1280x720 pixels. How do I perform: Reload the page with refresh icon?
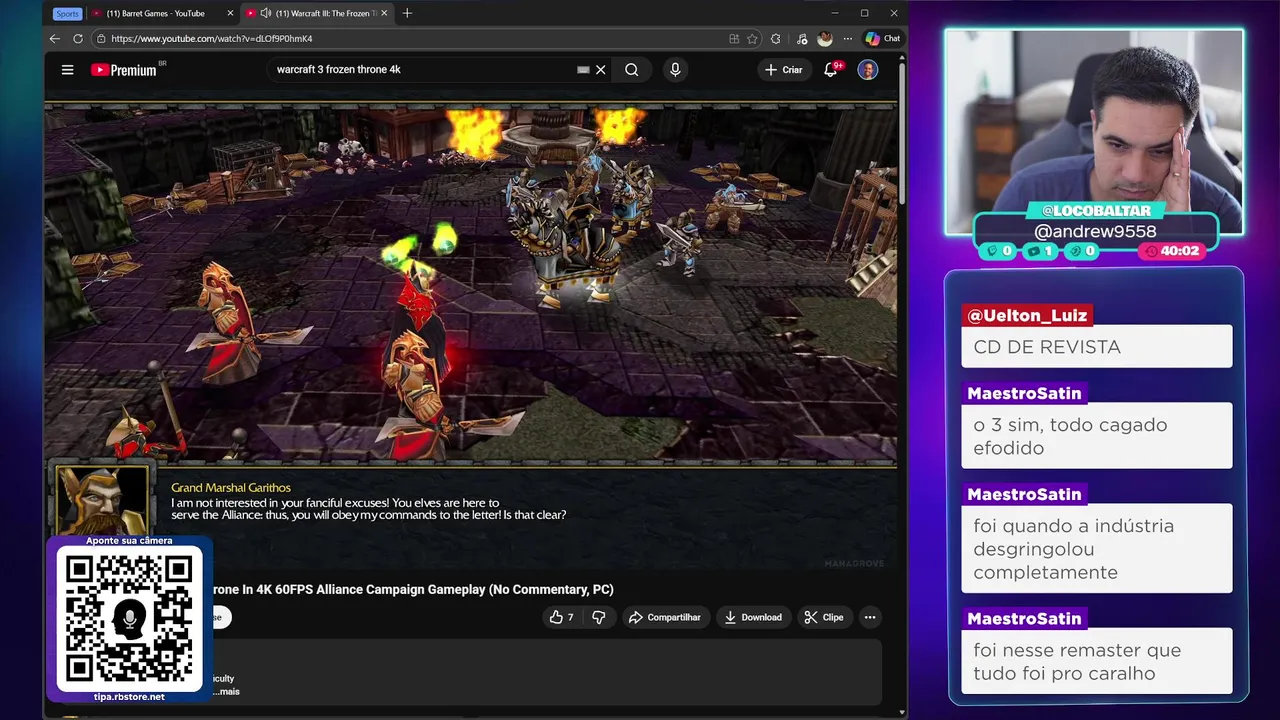click(x=78, y=38)
